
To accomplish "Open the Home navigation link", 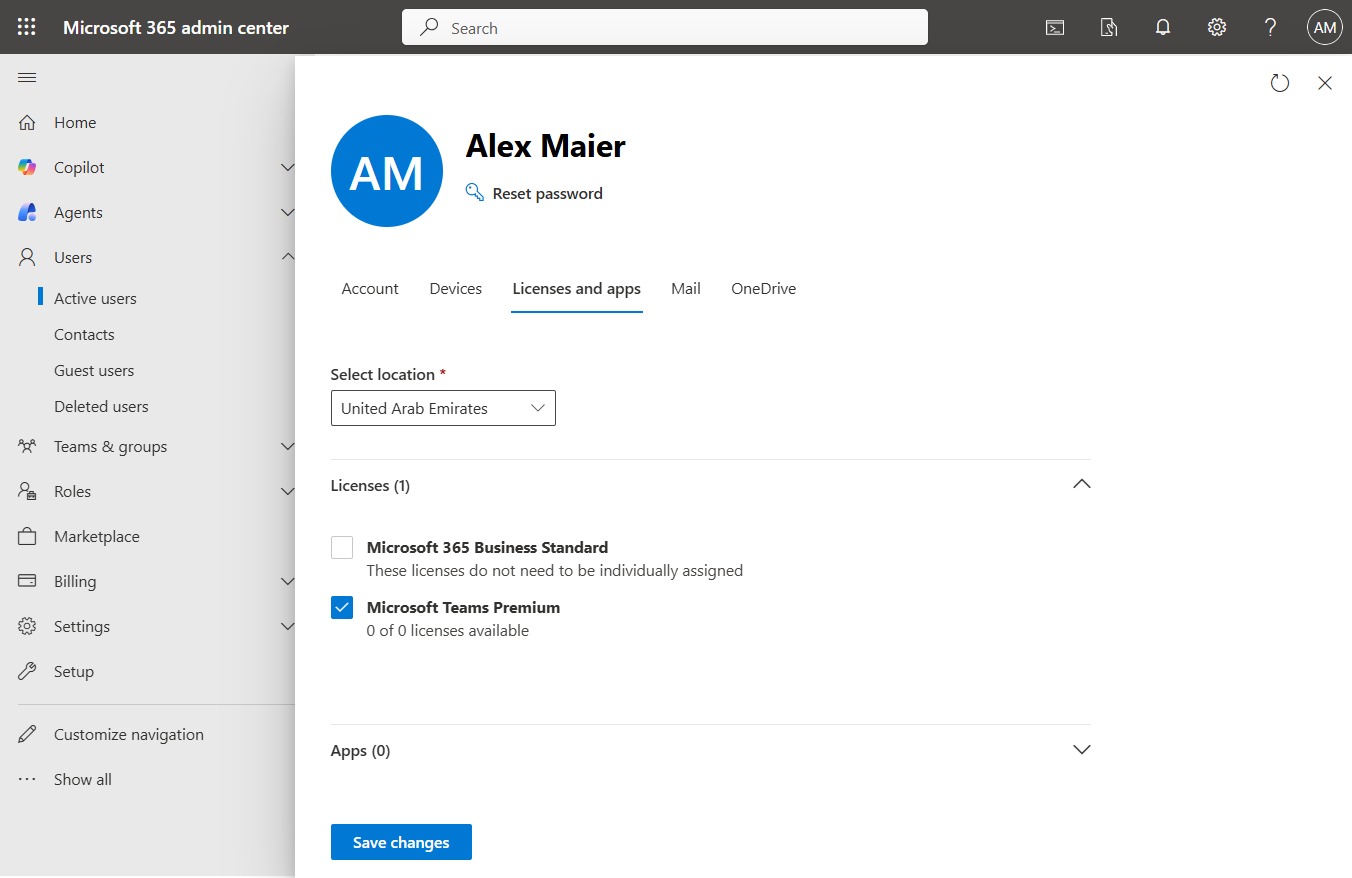I will (x=75, y=122).
